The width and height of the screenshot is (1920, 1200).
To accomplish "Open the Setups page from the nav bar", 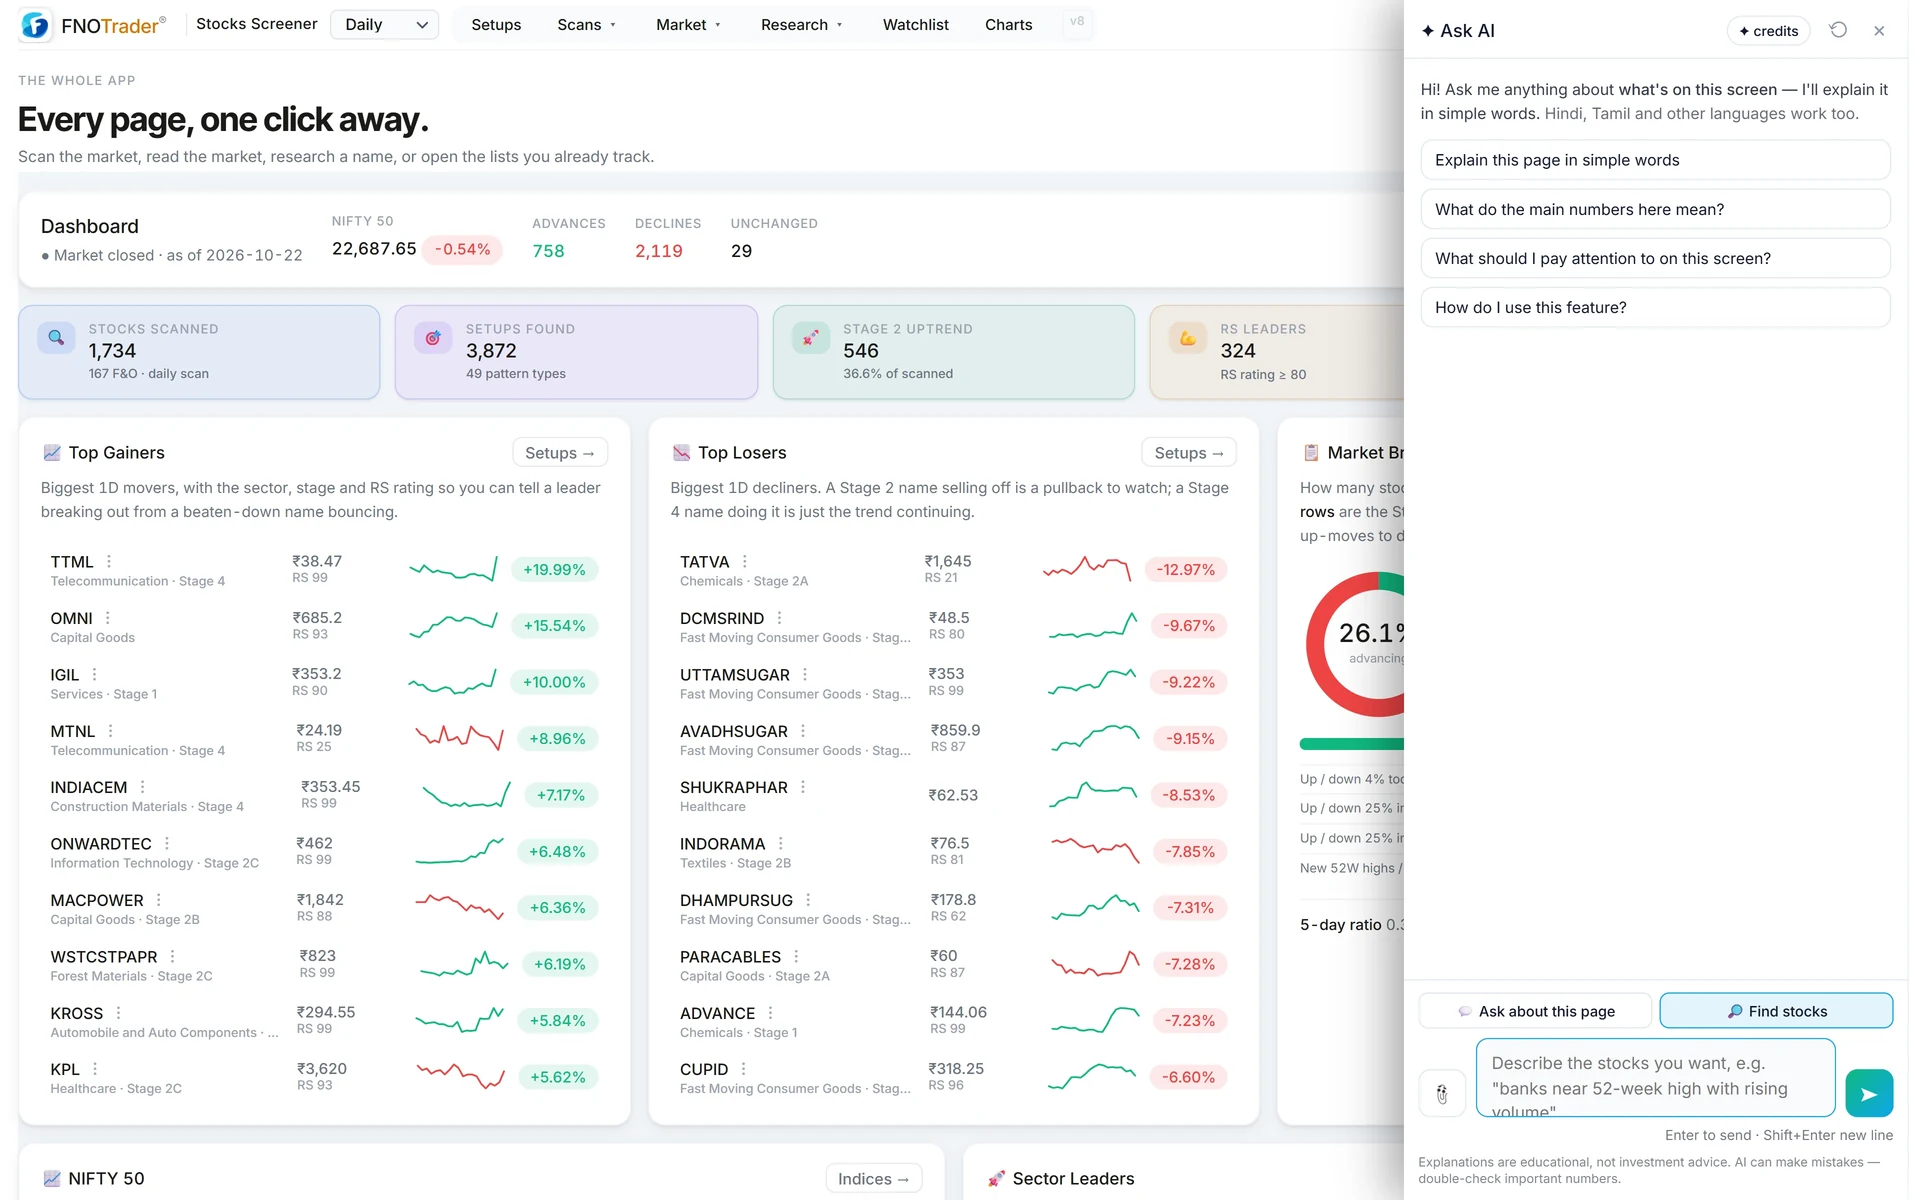I will (x=496, y=25).
